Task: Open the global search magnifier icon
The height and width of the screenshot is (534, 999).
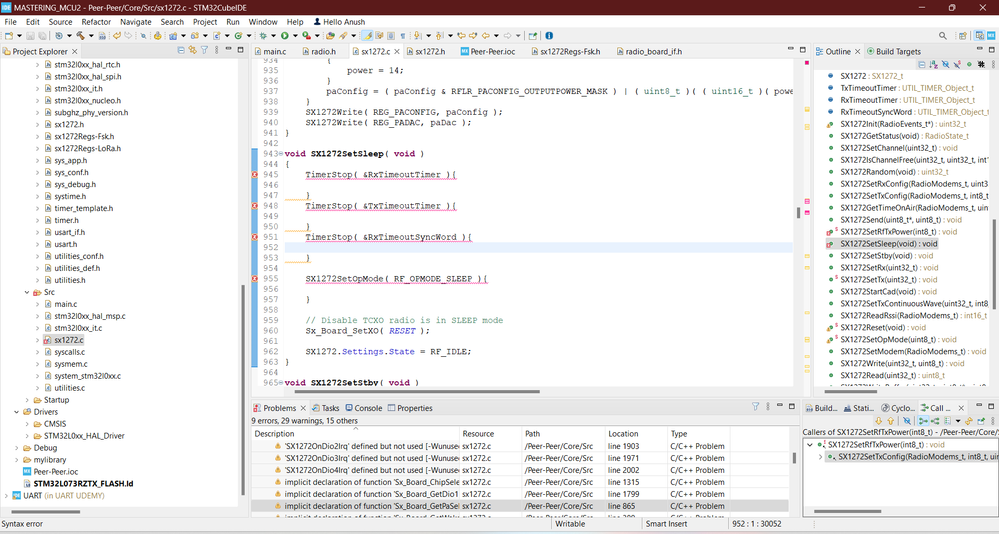Action: tap(942, 36)
